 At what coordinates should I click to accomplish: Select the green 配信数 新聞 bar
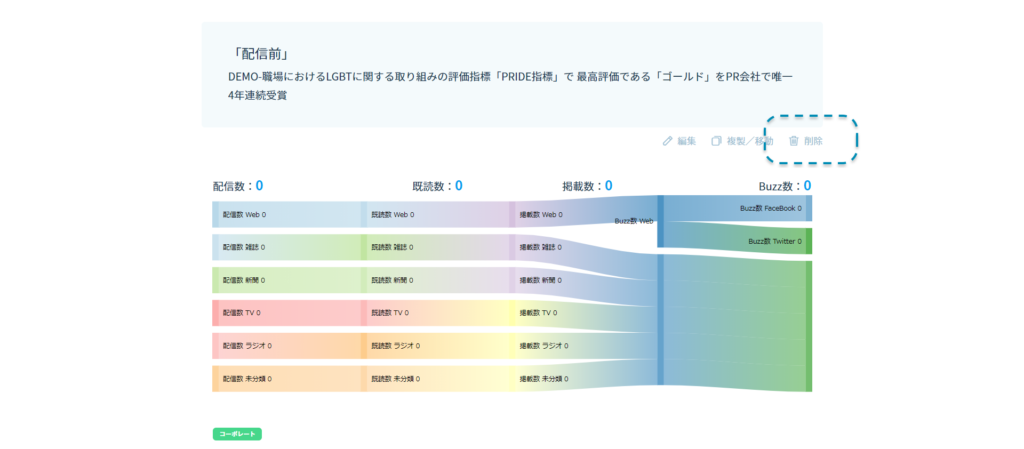click(244, 280)
